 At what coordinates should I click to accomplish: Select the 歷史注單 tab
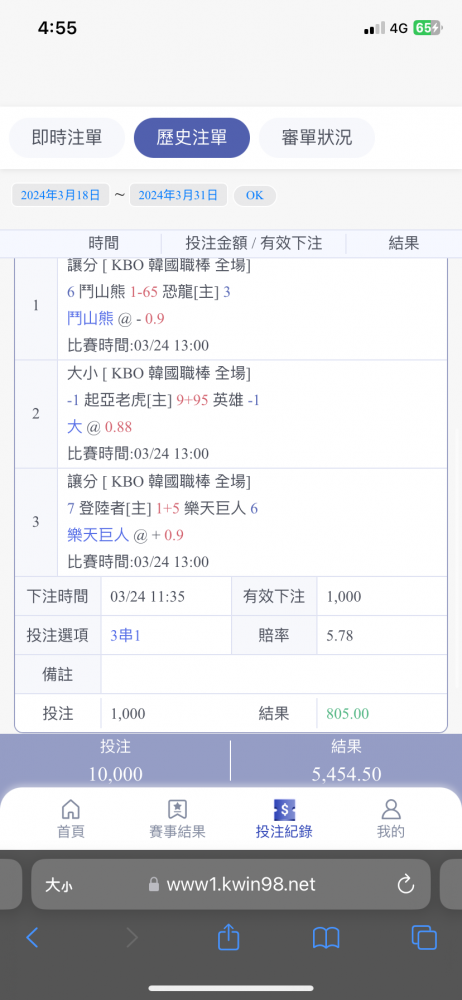[x=192, y=138]
